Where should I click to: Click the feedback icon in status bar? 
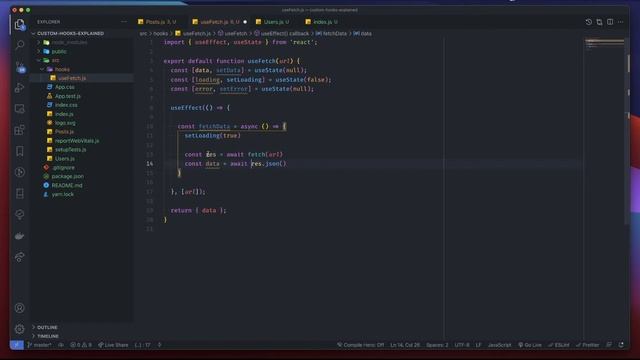[609, 345]
